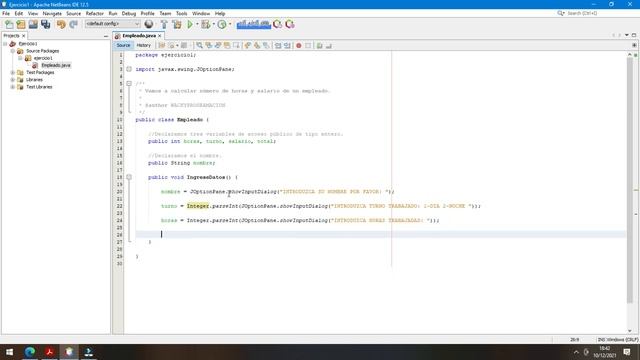
Task: Click the Build Project hammer icon
Action: (164, 24)
